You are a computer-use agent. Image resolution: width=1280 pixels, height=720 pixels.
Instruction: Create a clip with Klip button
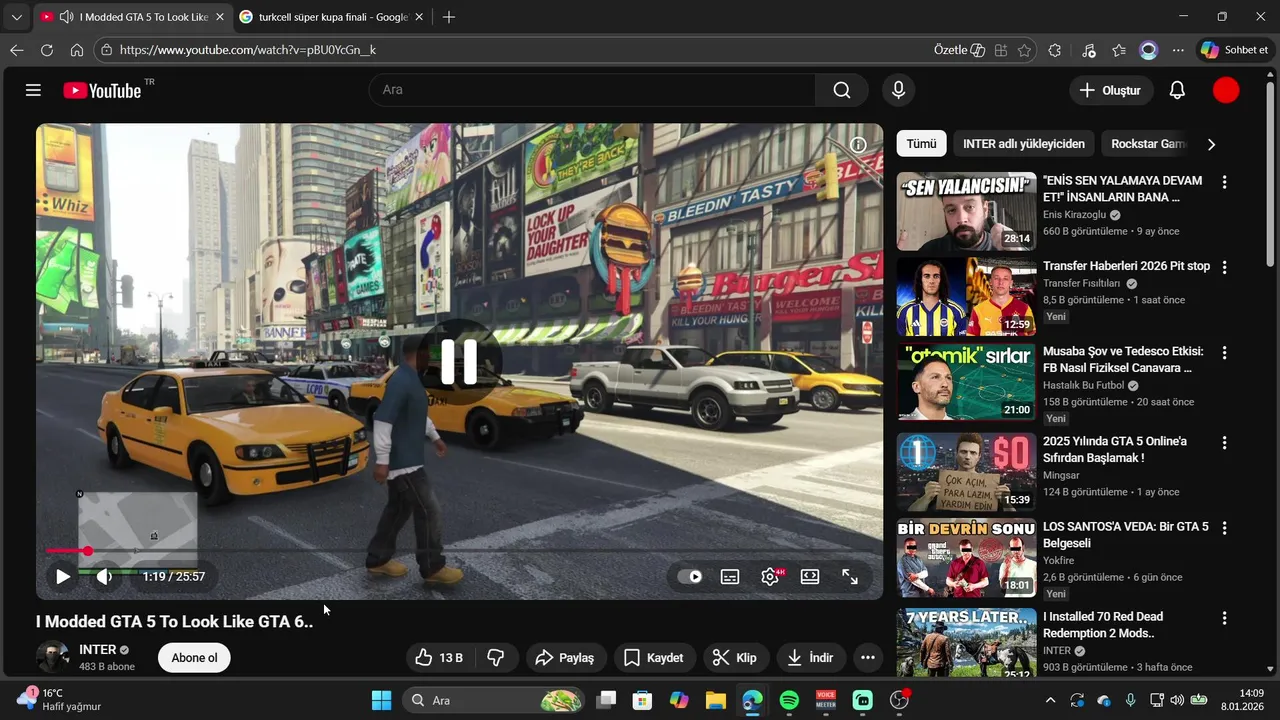click(735, 657)
